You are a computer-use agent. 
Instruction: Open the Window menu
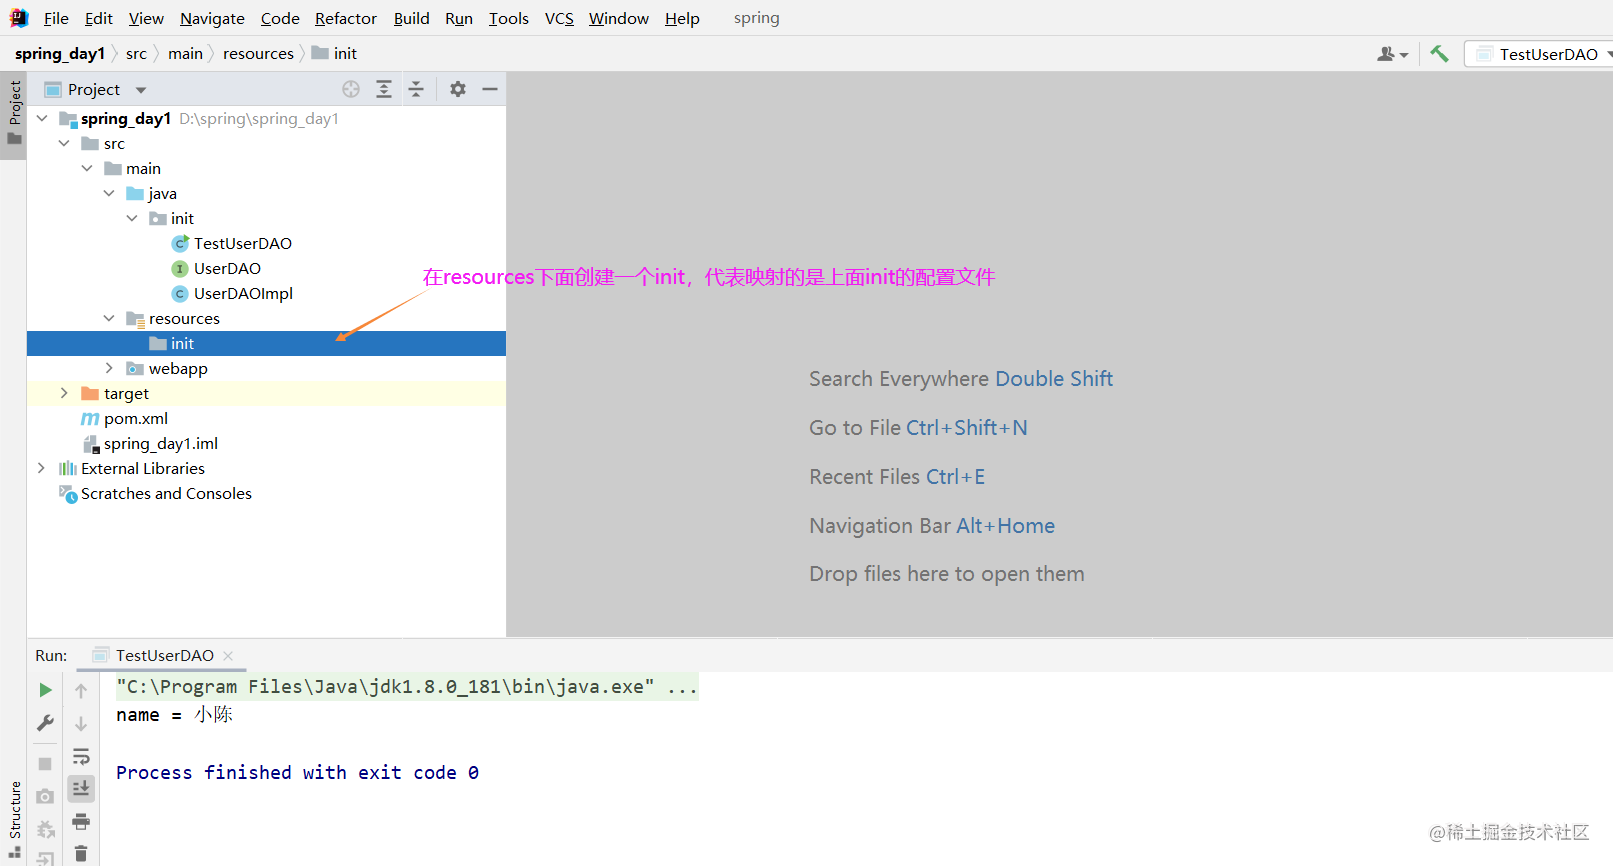tap(619, 18)
